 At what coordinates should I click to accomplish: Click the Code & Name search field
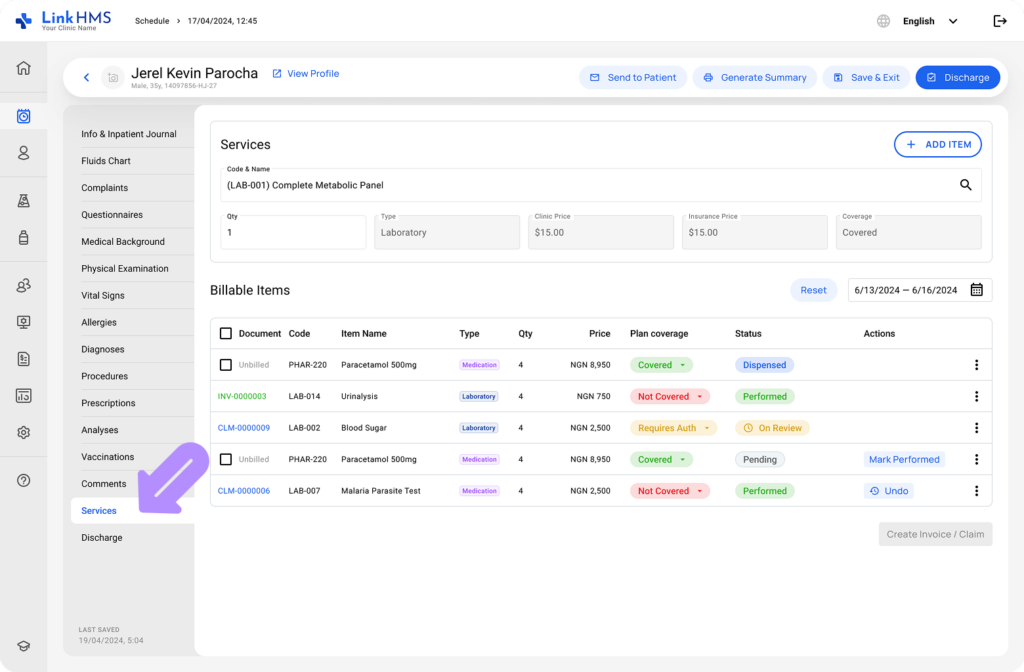pos(600,185)
